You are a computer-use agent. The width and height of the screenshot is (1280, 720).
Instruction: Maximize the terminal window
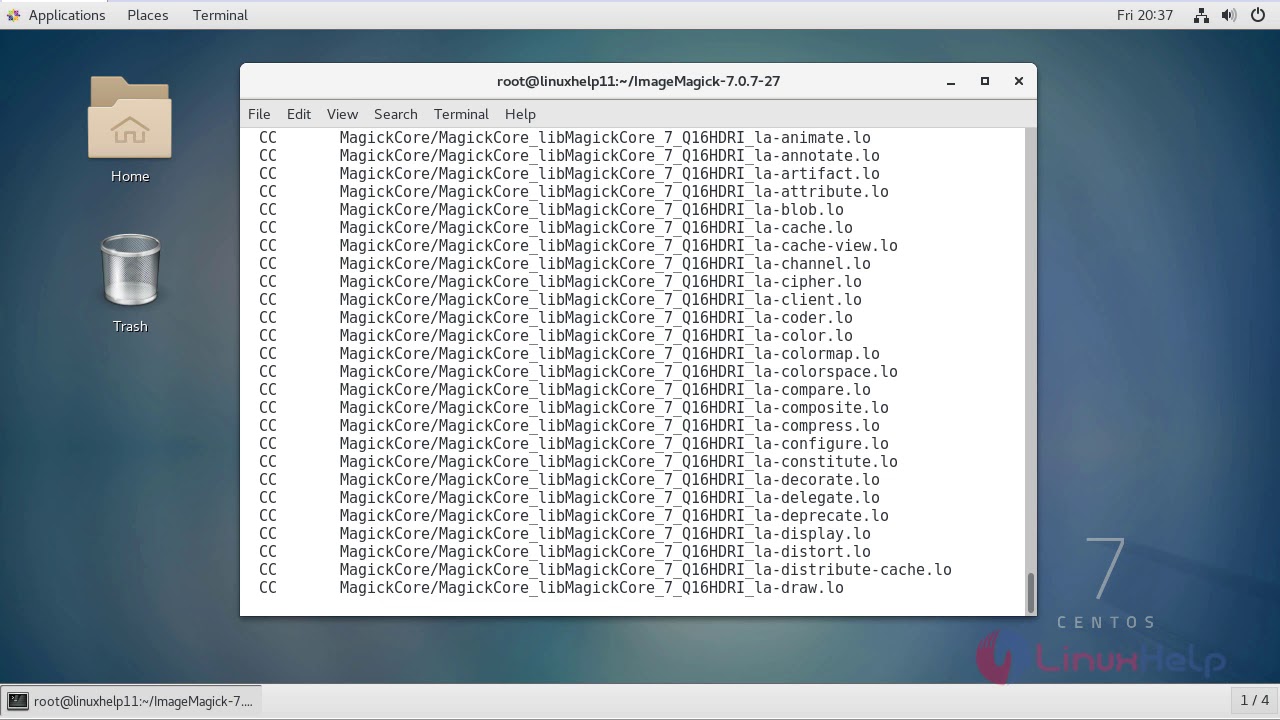[x=985, y=81]
